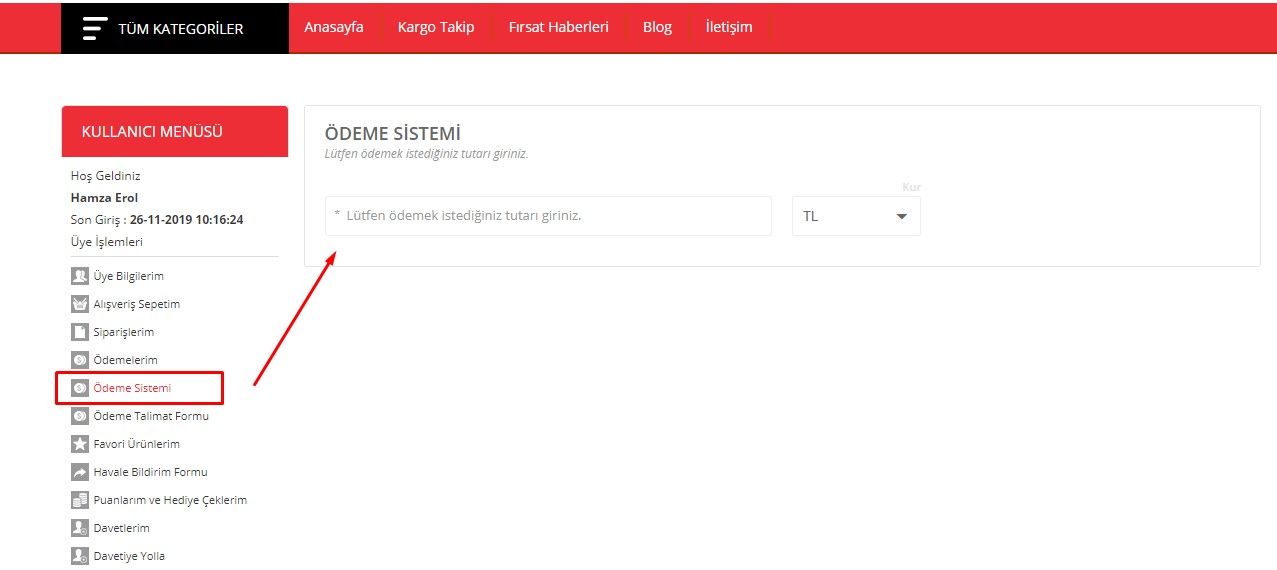Viewport: 1277px width, 570px height.
Task: Open TÜM KATEGORİLER category menu
Action: (175, 28)
